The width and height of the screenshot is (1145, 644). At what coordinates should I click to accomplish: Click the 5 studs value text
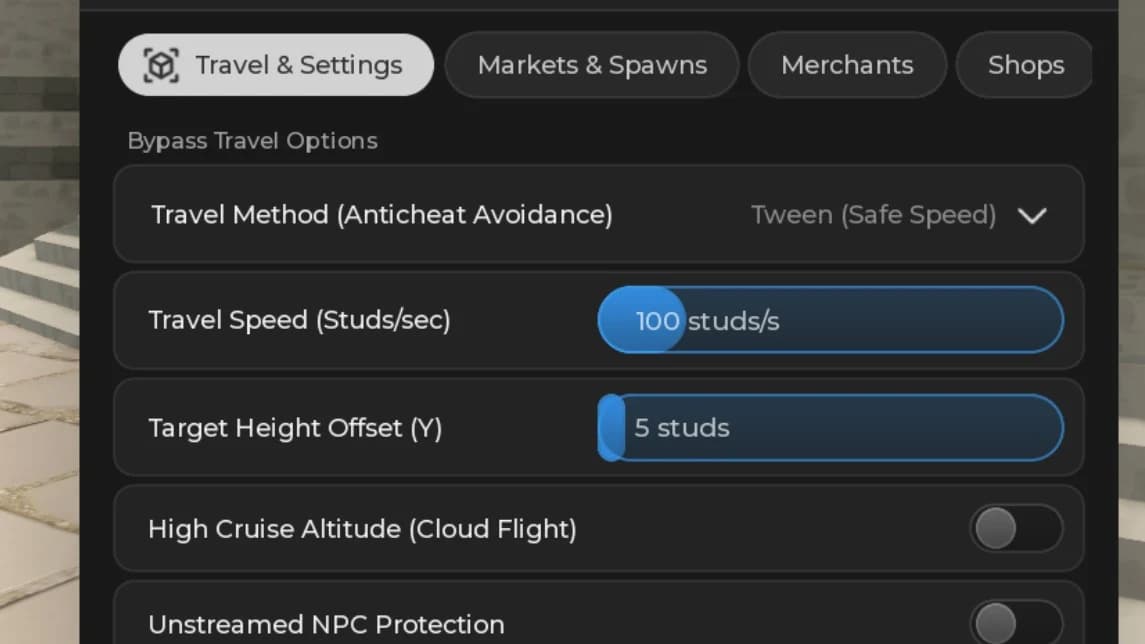(x=681, y=428)
